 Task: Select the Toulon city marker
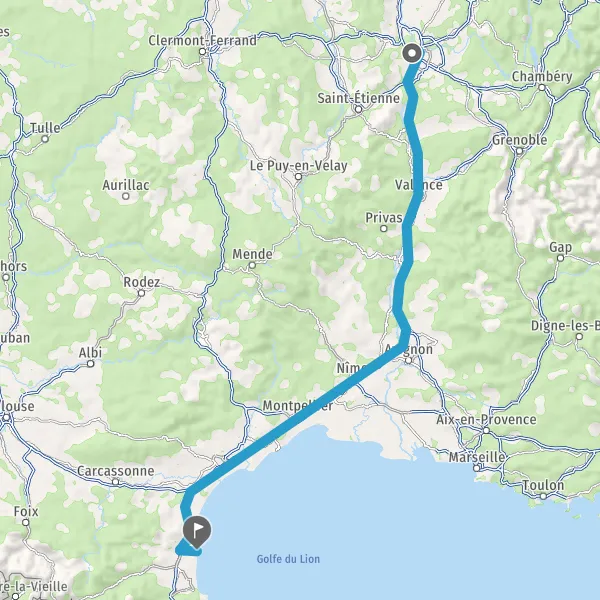tap(543, 496)
